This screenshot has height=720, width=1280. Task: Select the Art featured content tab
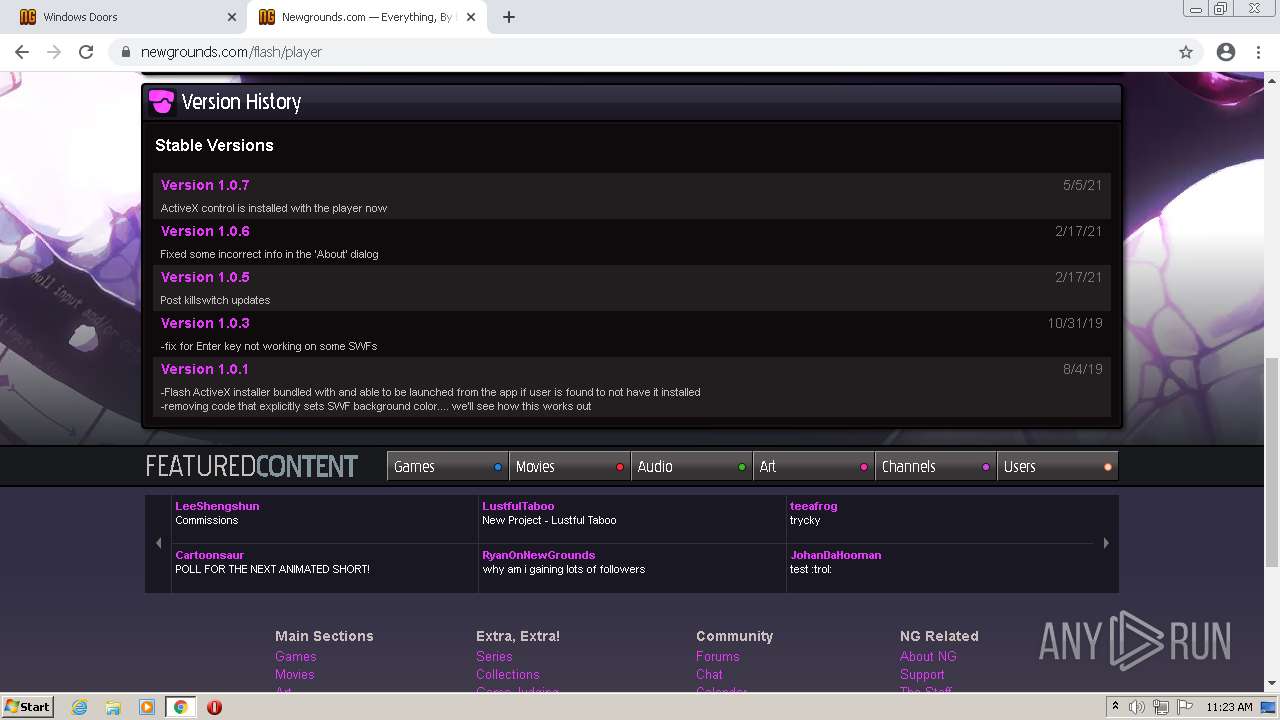[x=814, y=466]
